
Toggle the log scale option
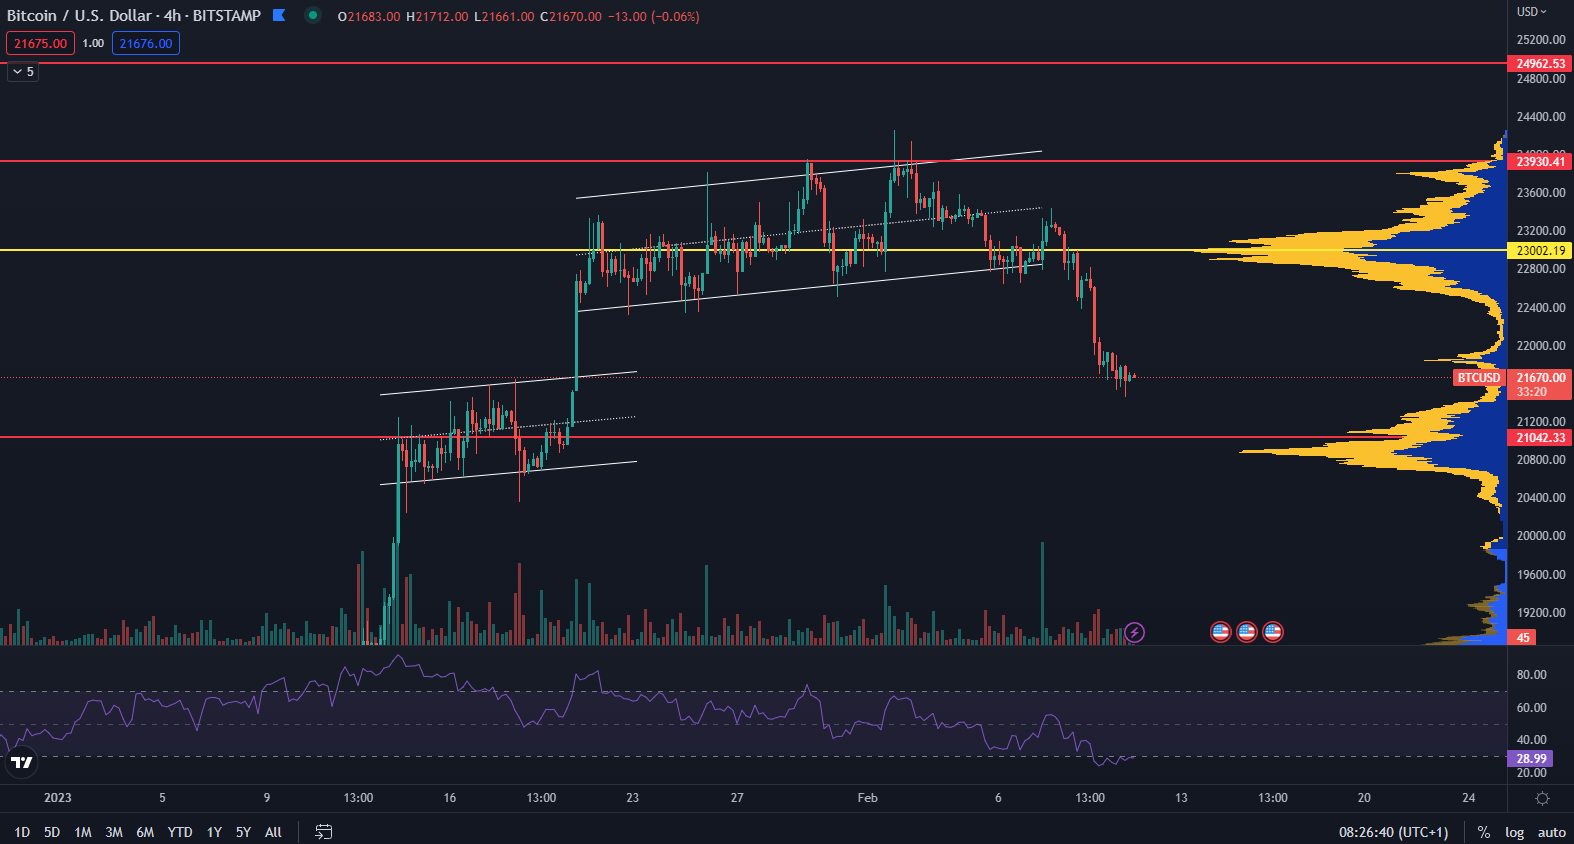[x=1514, y=832]
